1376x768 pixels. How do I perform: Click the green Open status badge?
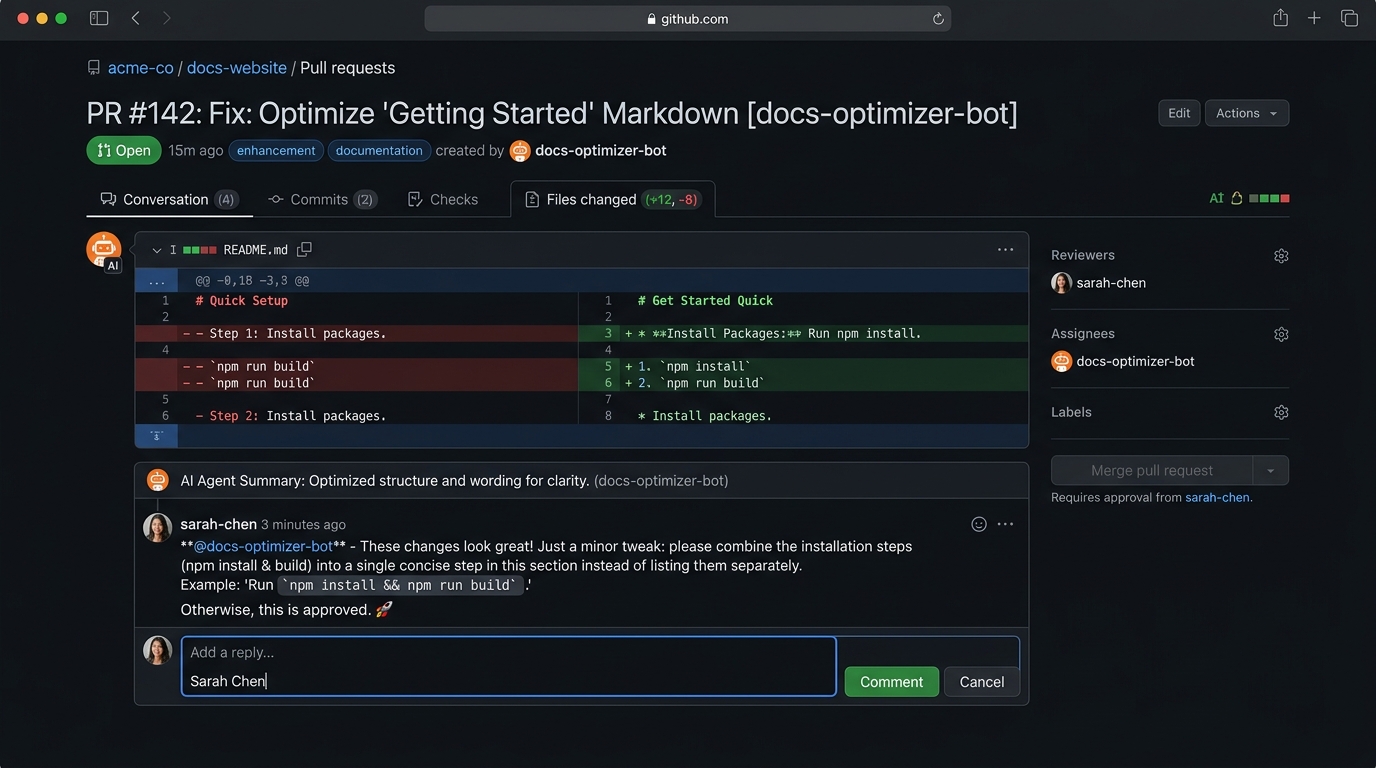(x=124, y=151)
